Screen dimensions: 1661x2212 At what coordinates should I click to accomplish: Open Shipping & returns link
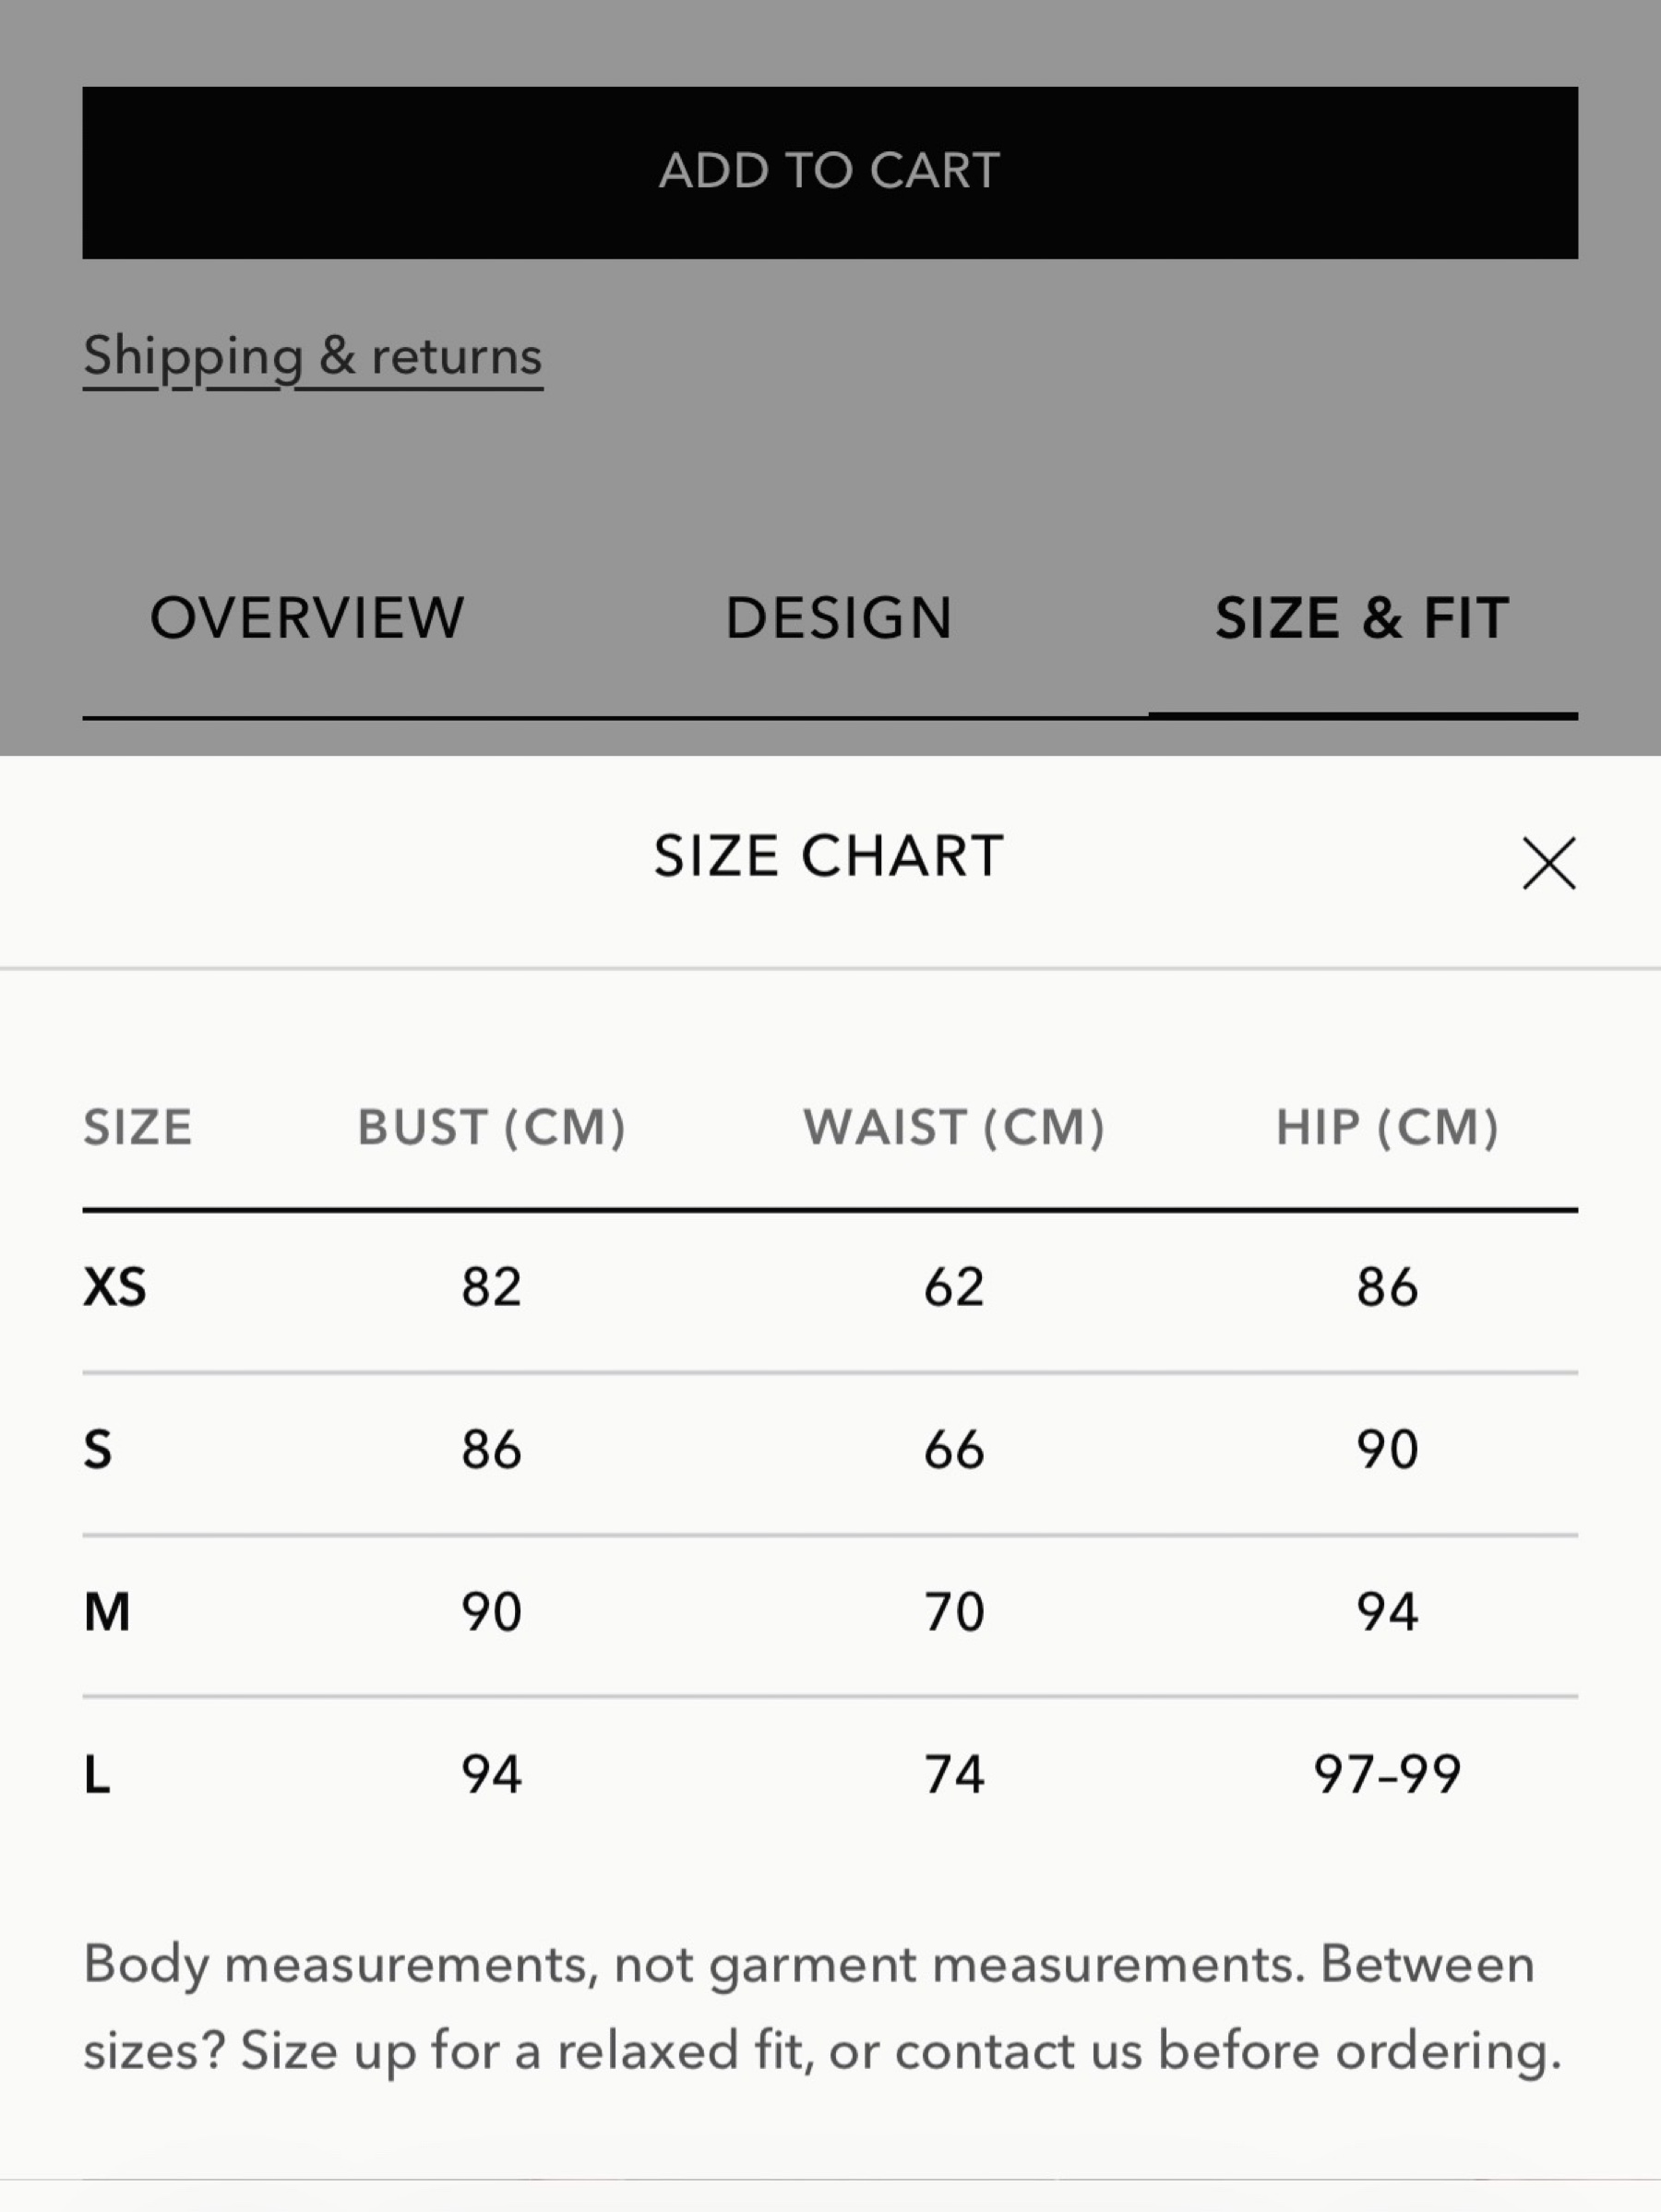coord(313,357)
